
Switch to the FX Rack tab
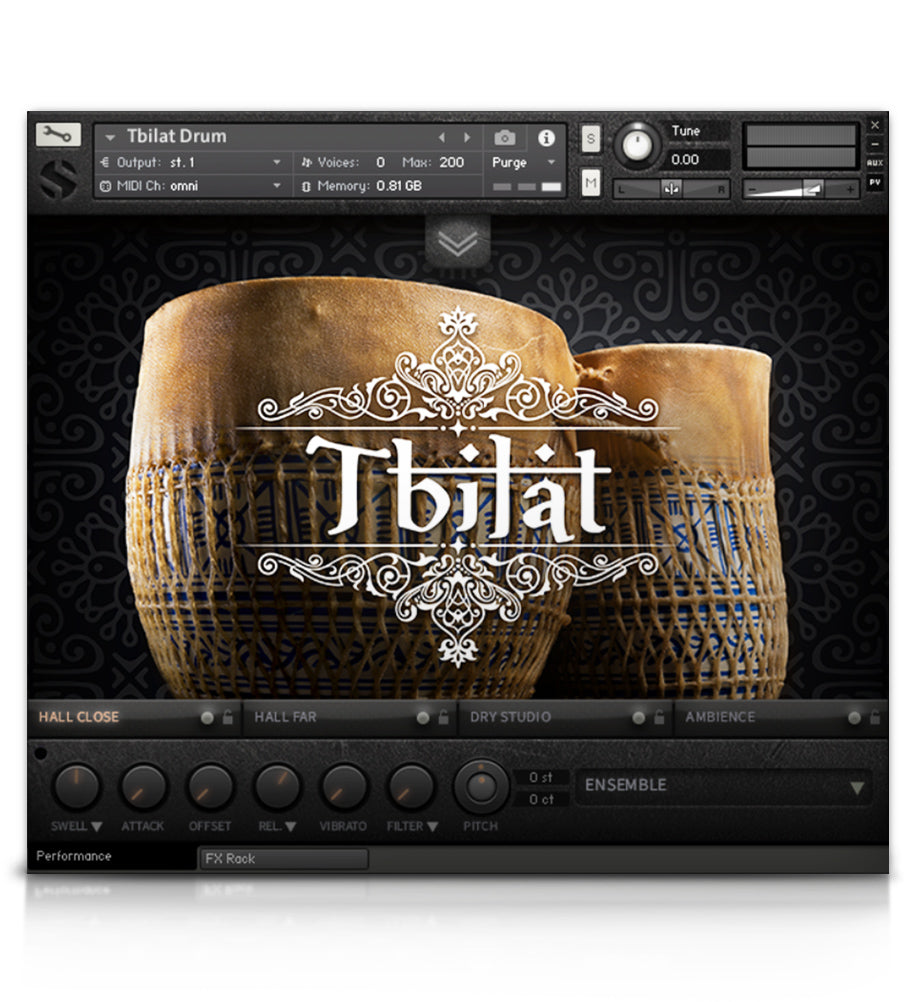point(283,859)
